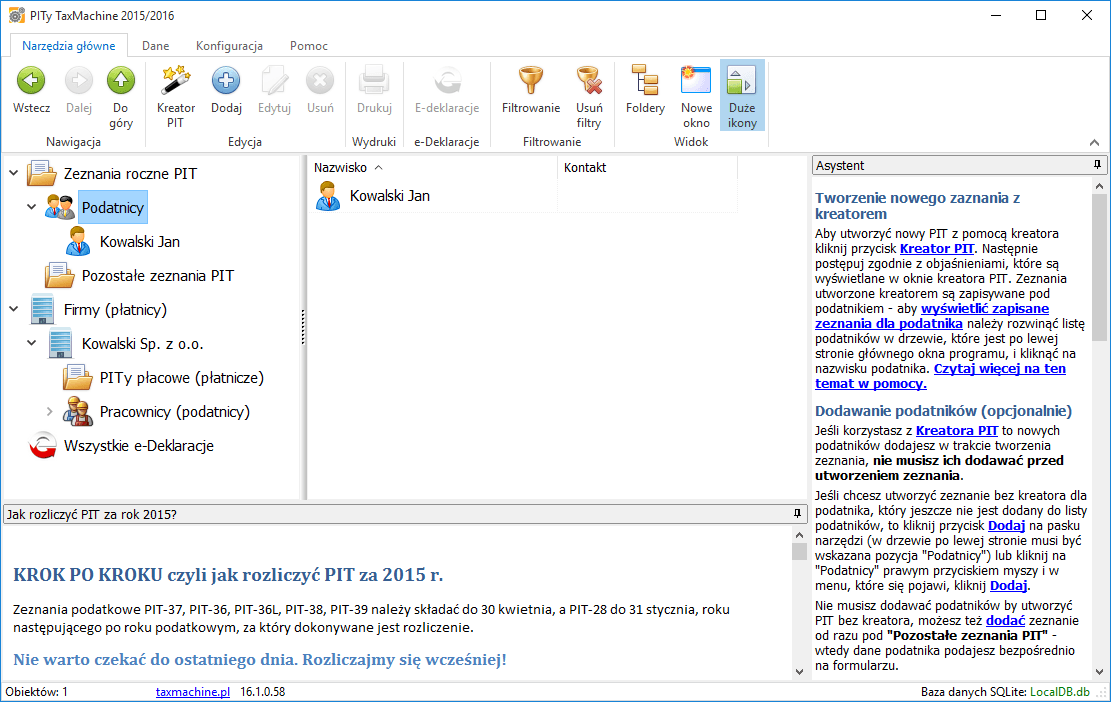Toggle Duże ikony view mode
This screenshot has height=702, width=1111.
coord(742,82)
